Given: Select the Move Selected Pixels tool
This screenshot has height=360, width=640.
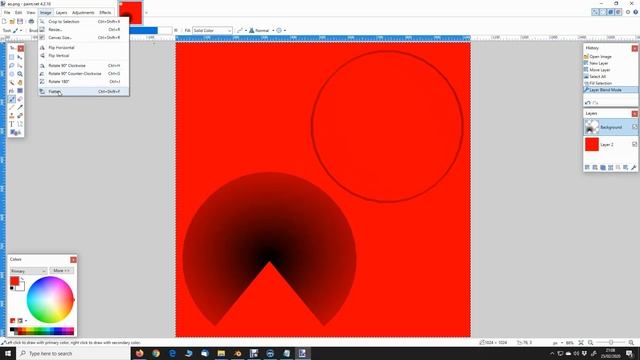Looking at the screenshot, I should 20,57.
